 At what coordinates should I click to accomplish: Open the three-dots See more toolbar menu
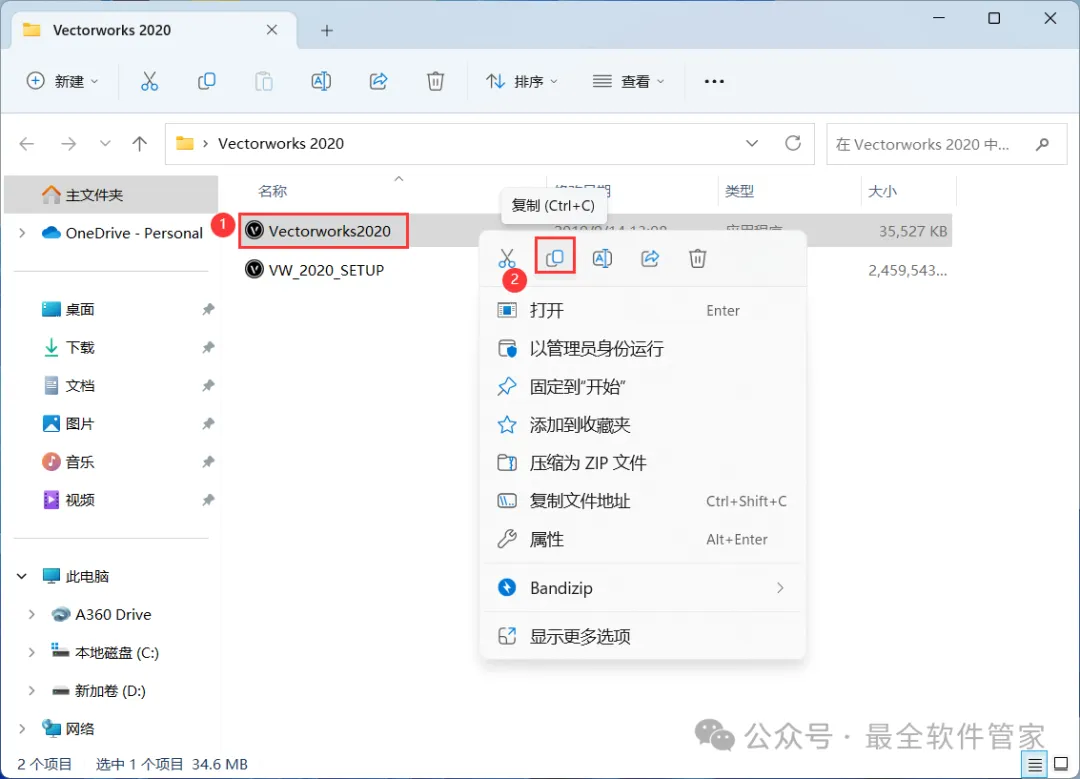(x=714, y=81)
